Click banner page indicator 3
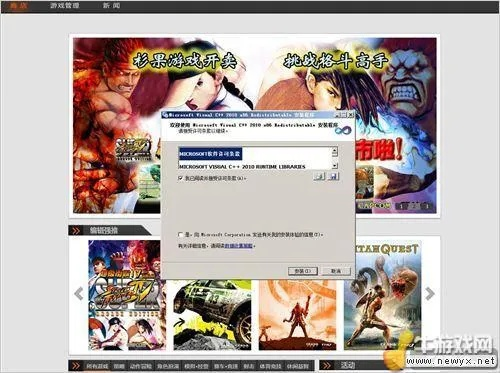This screenshot has width=500, height=373. [x=428, y=206]
